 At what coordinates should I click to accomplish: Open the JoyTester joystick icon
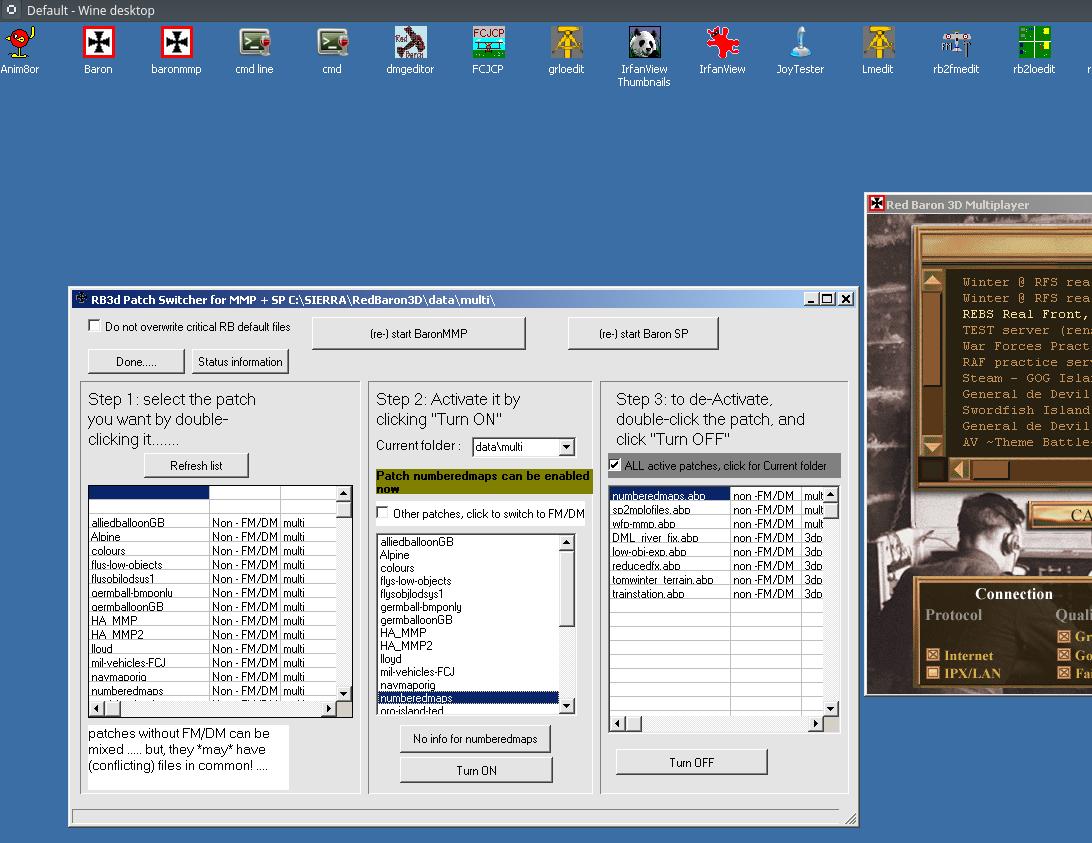tap(800, 43)
